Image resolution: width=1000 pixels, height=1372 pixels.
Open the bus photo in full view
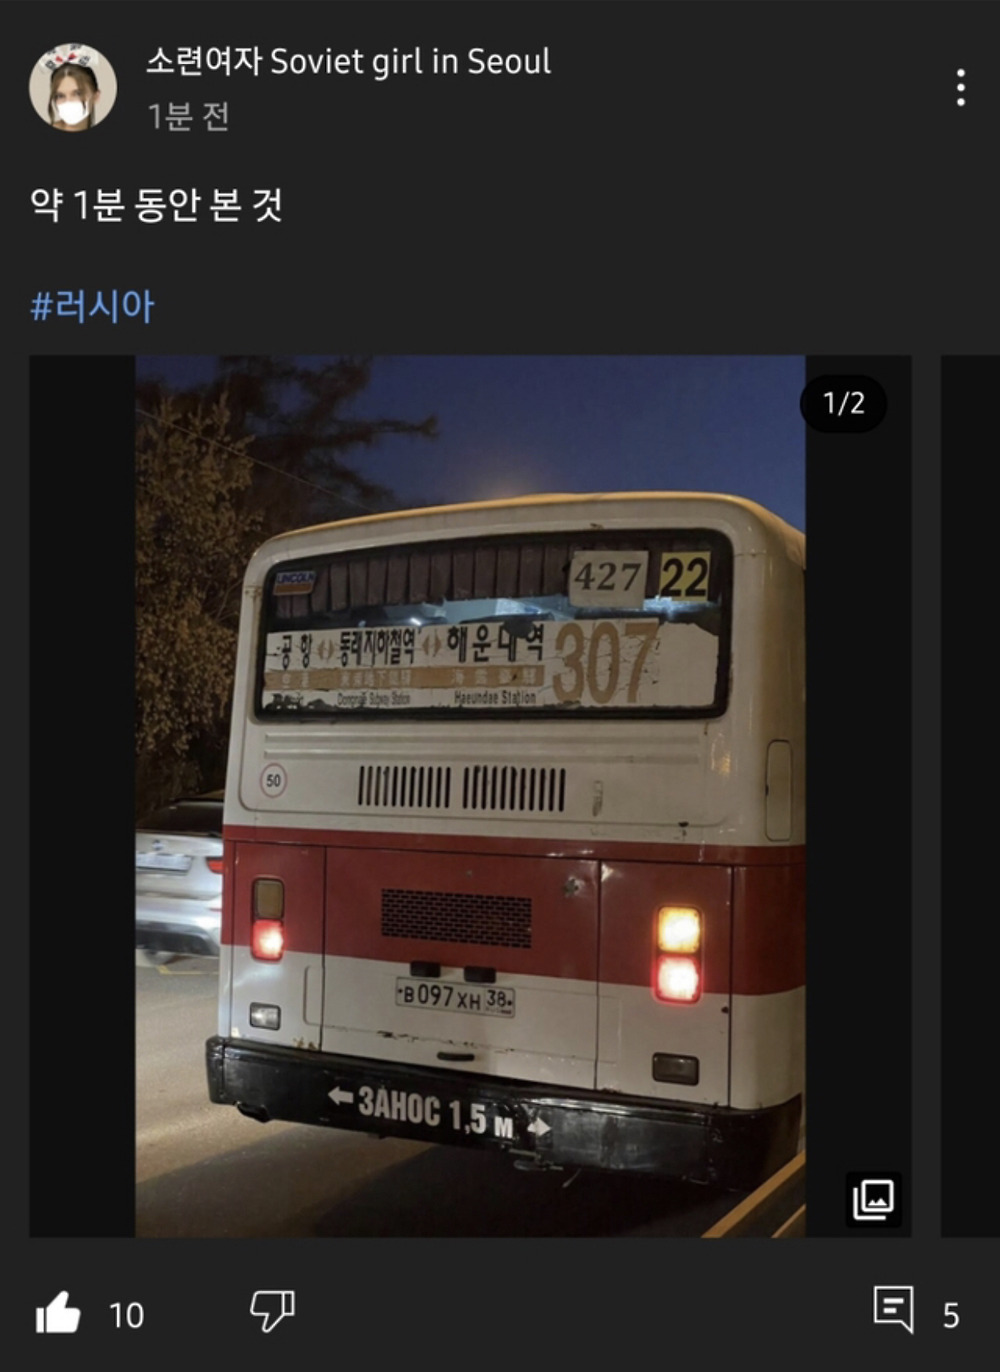click(x=470, y=796)
